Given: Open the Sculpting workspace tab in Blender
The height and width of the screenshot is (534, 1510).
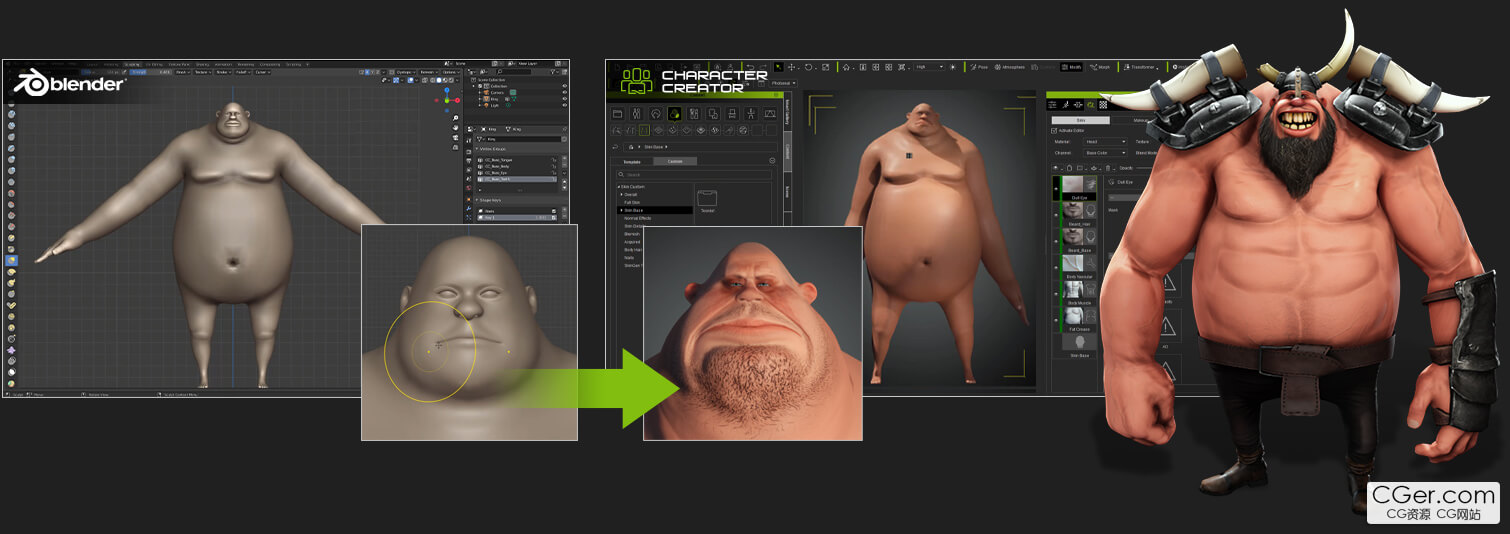Looking at the screenshot, I should coord(132,64).
